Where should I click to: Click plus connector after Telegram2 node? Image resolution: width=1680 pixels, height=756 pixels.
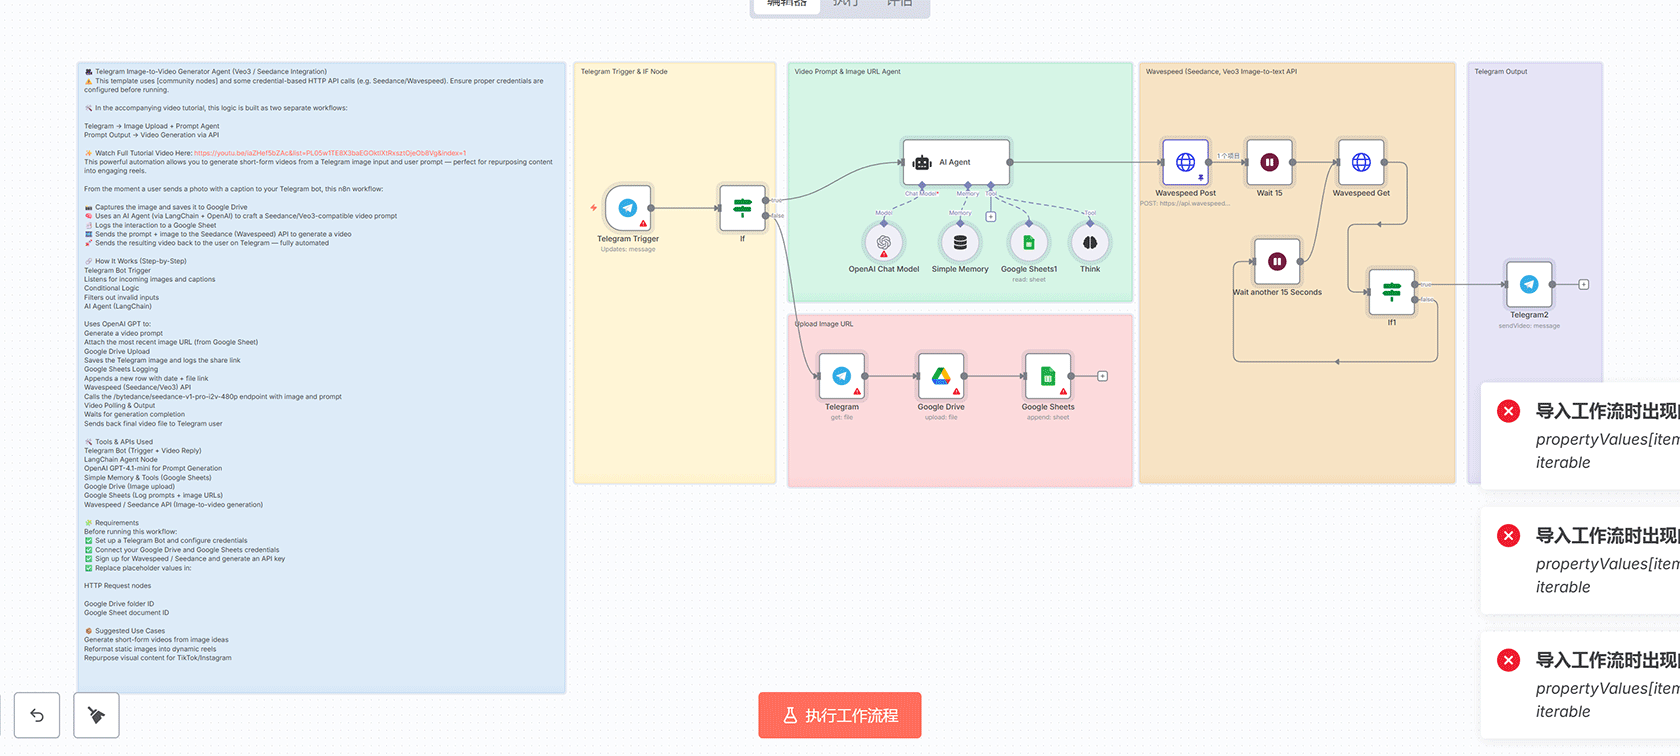(x=1584, y=285)
